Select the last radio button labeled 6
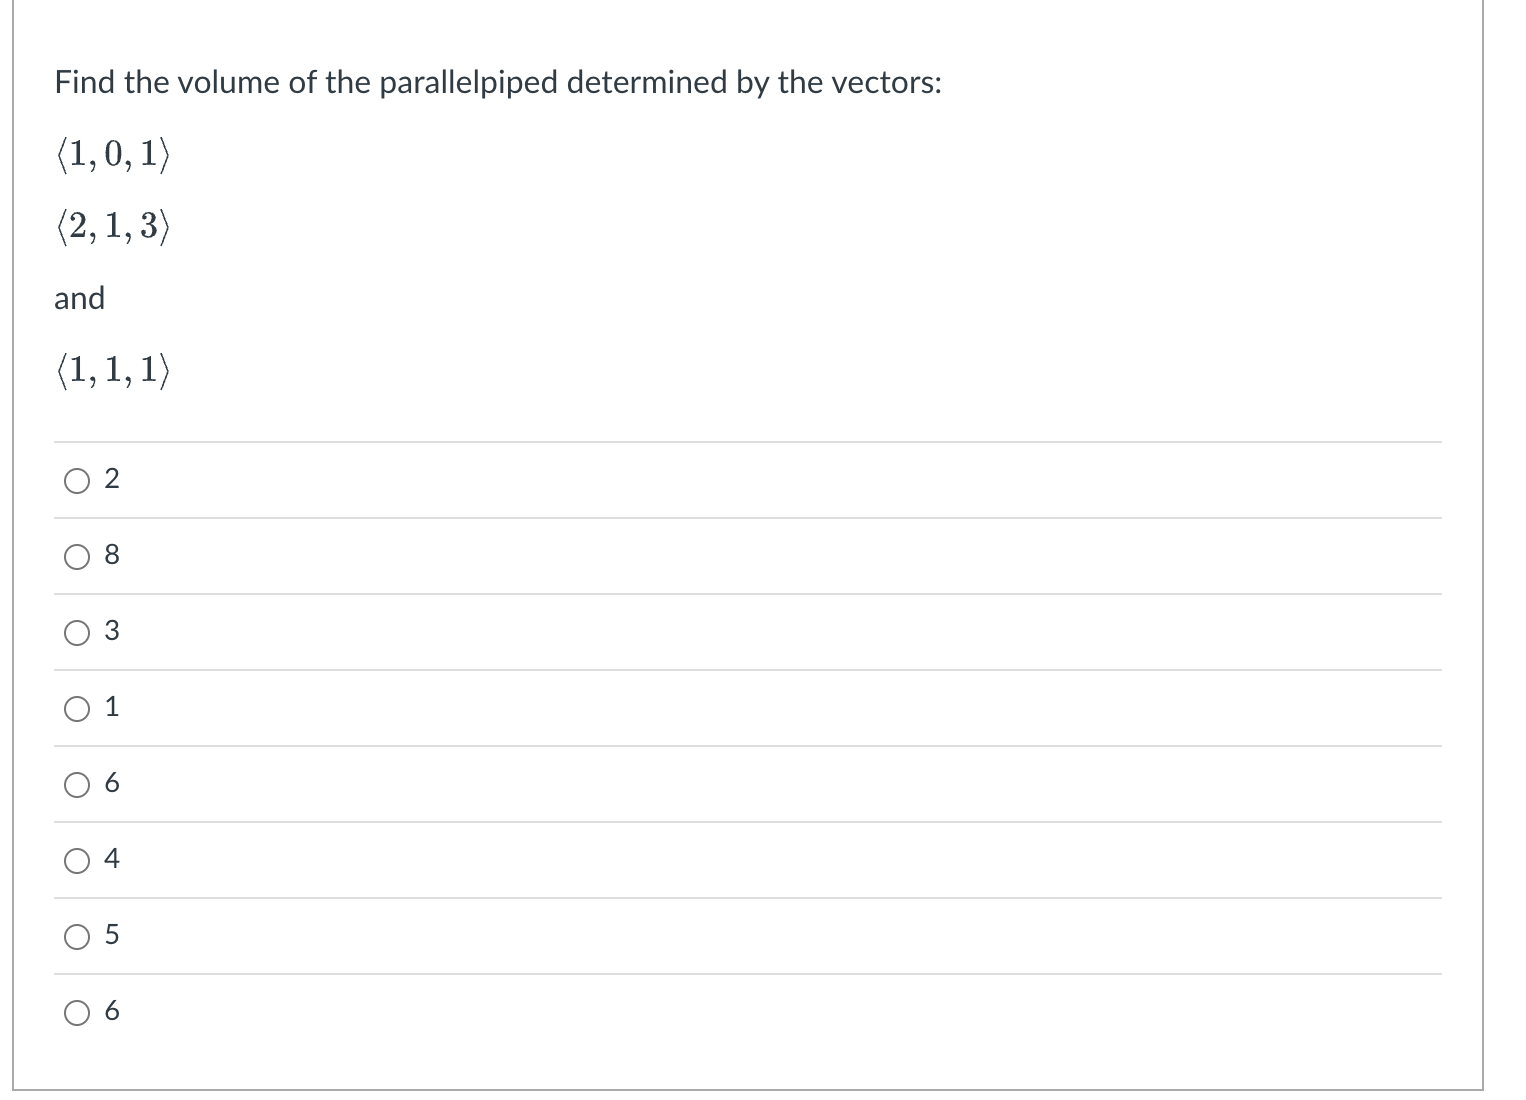The height and width of the screenshot is (1100, 1526). coord(78,1013)
